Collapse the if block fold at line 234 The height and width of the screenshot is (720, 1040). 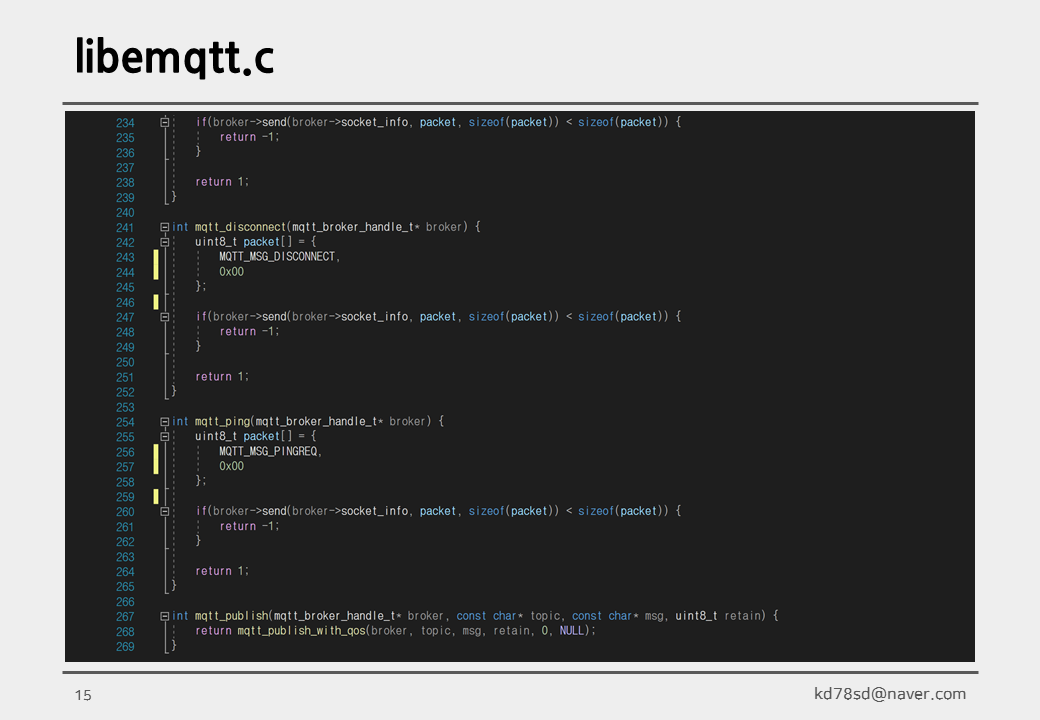164,122
